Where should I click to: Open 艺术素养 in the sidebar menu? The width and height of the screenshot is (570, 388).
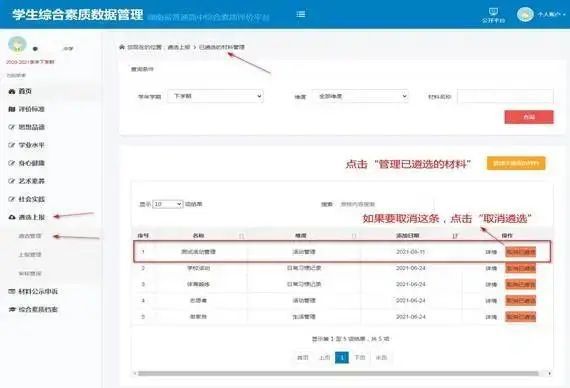[x=32, y=181]
